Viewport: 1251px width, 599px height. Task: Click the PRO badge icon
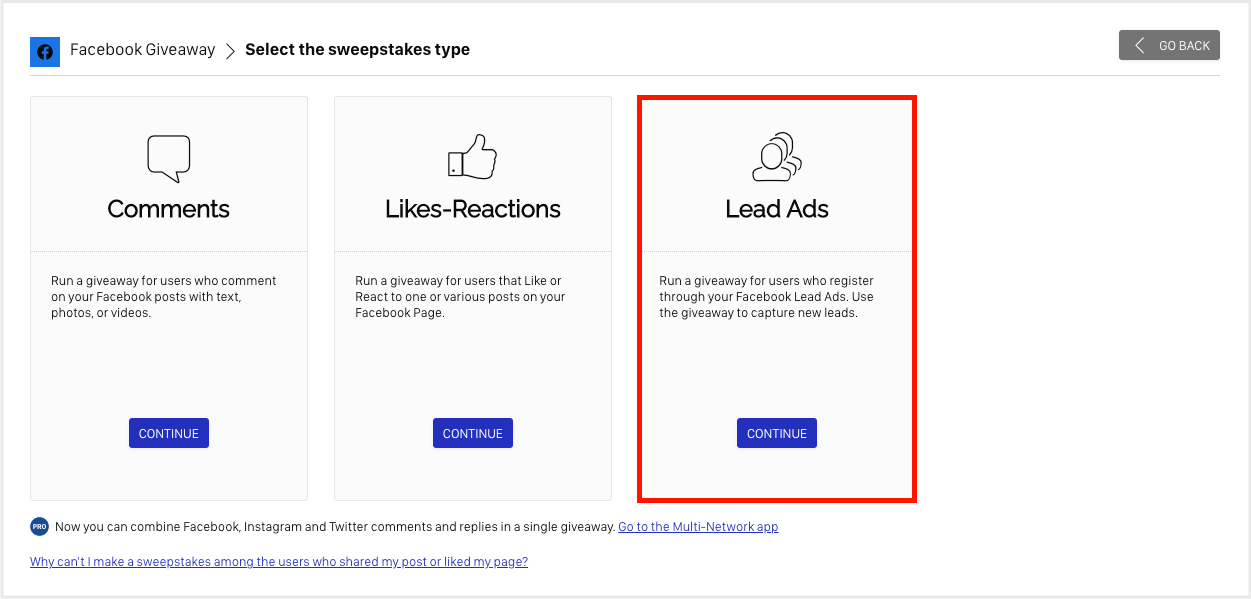[40, 526]
